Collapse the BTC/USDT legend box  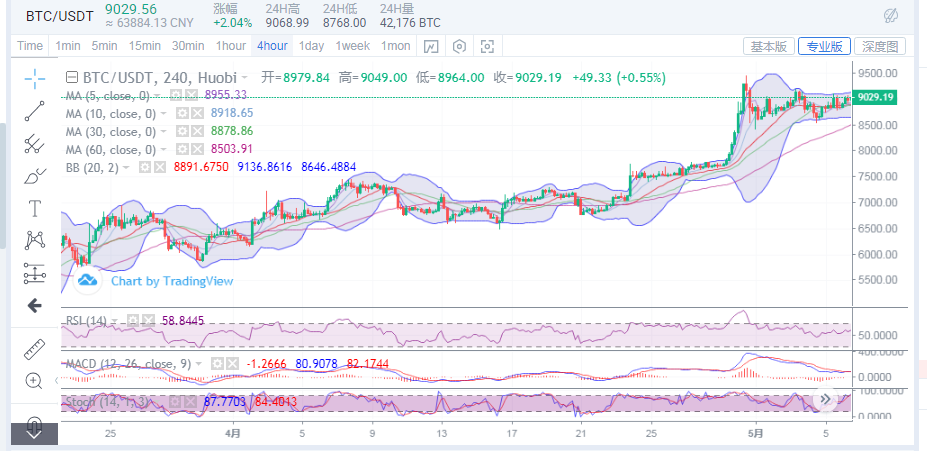coord(72,77)
